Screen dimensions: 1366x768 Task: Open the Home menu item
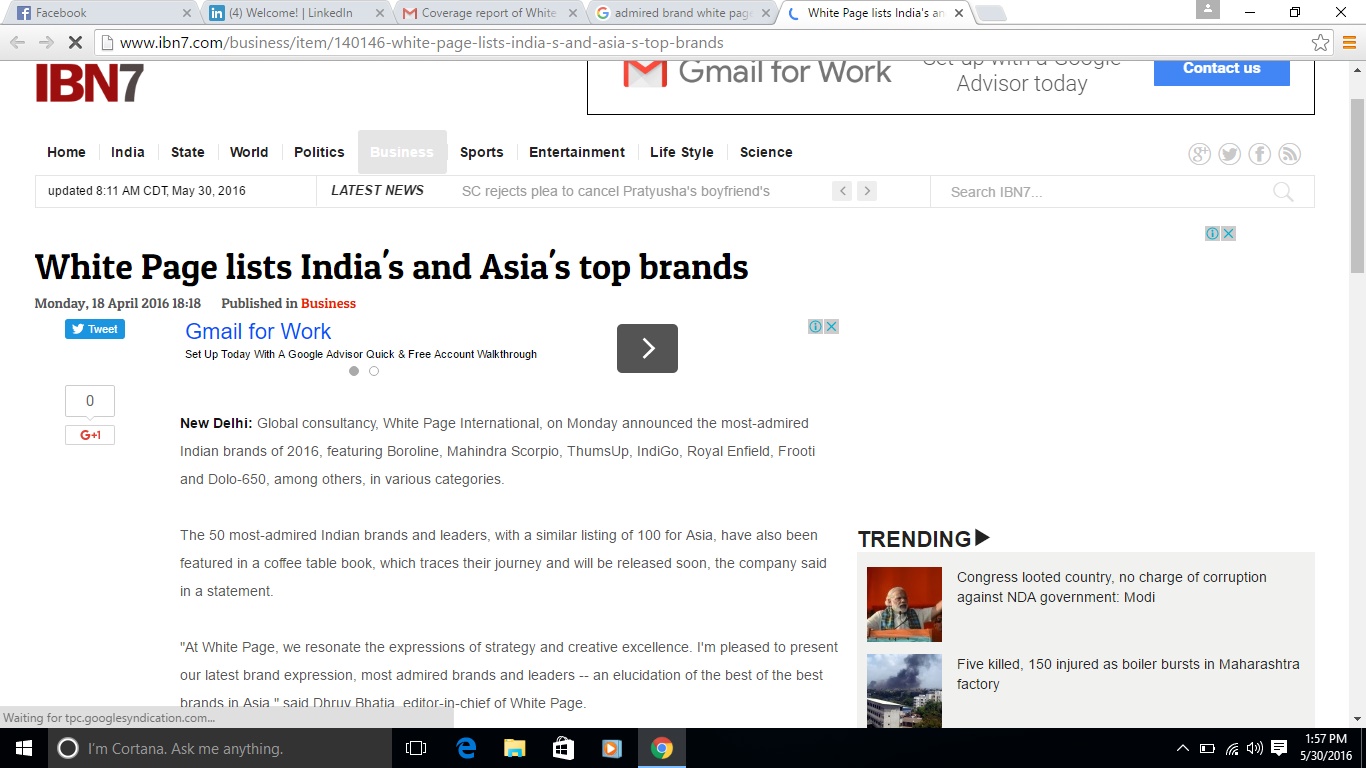click(x=66, y=152)
